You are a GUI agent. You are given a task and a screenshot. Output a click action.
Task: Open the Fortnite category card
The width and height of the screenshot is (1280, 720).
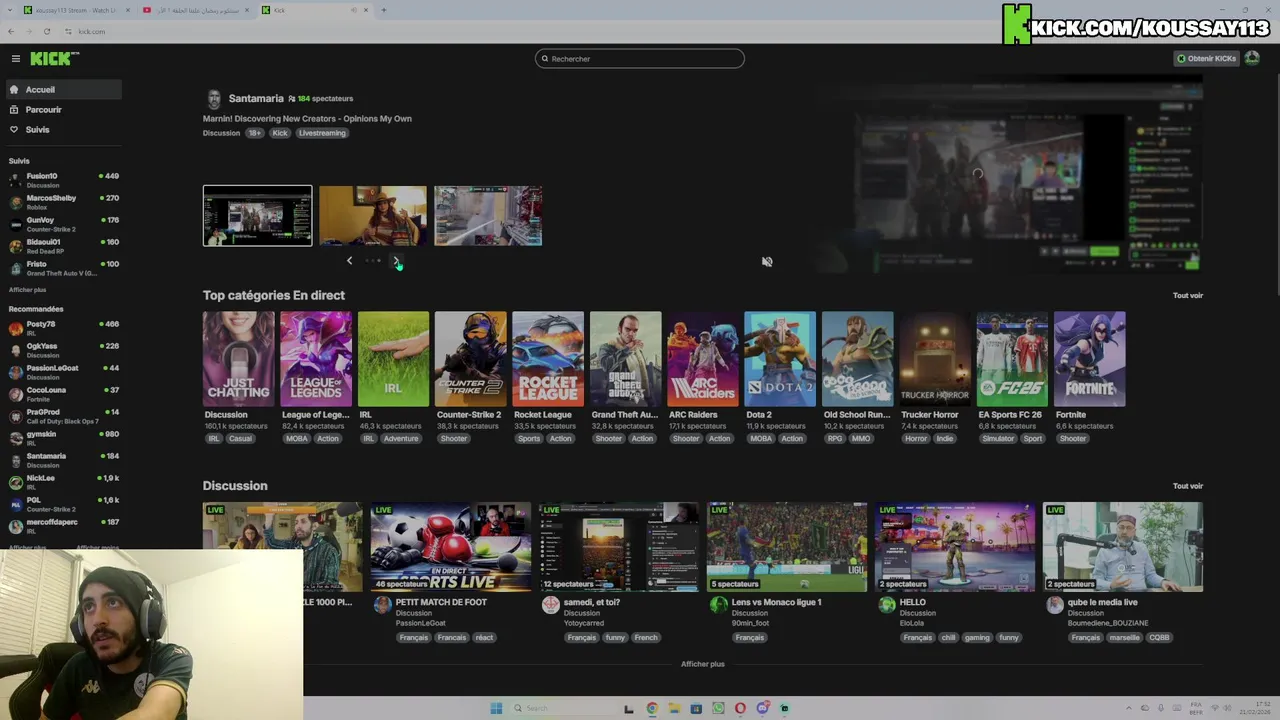[x=1090, y=359]
